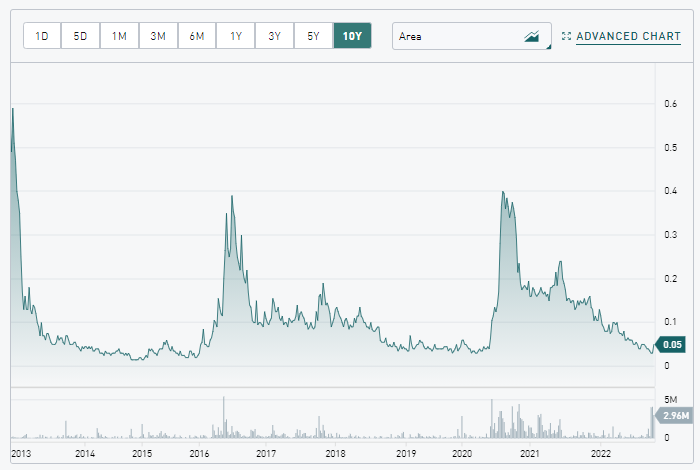Click the 0.05 current price label
This screenshot has height=470, width=700.
671,344
